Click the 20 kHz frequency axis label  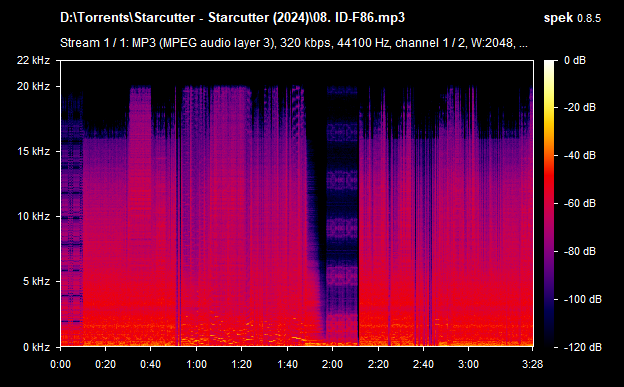[x=33, y=86]
